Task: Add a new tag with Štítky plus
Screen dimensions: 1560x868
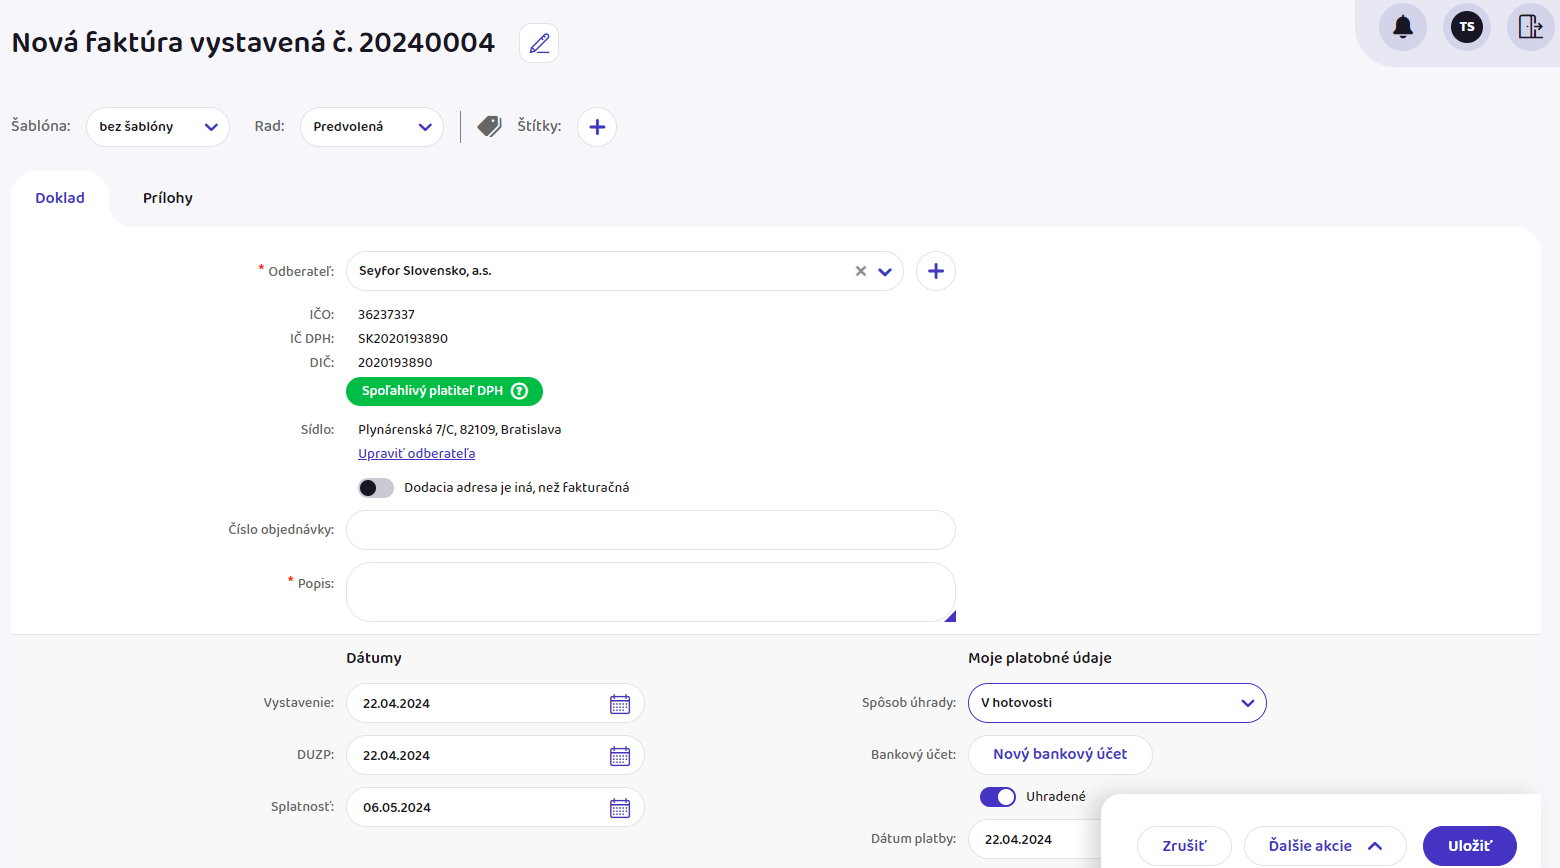Action: [597, 127]
